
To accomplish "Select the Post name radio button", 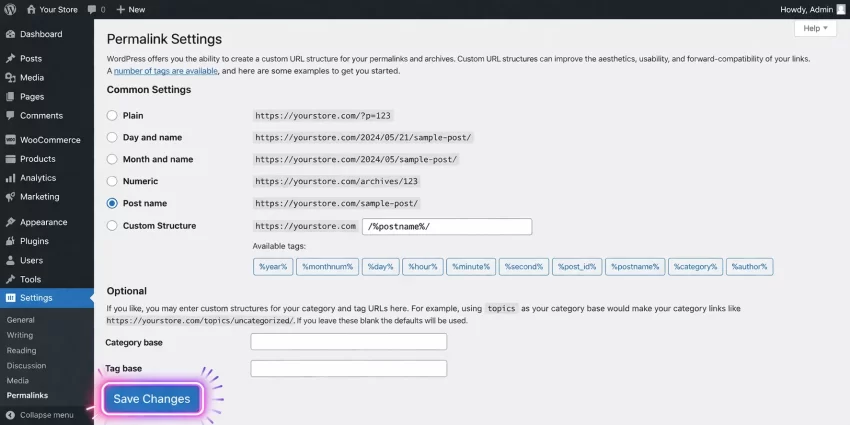I will (112, 203).
